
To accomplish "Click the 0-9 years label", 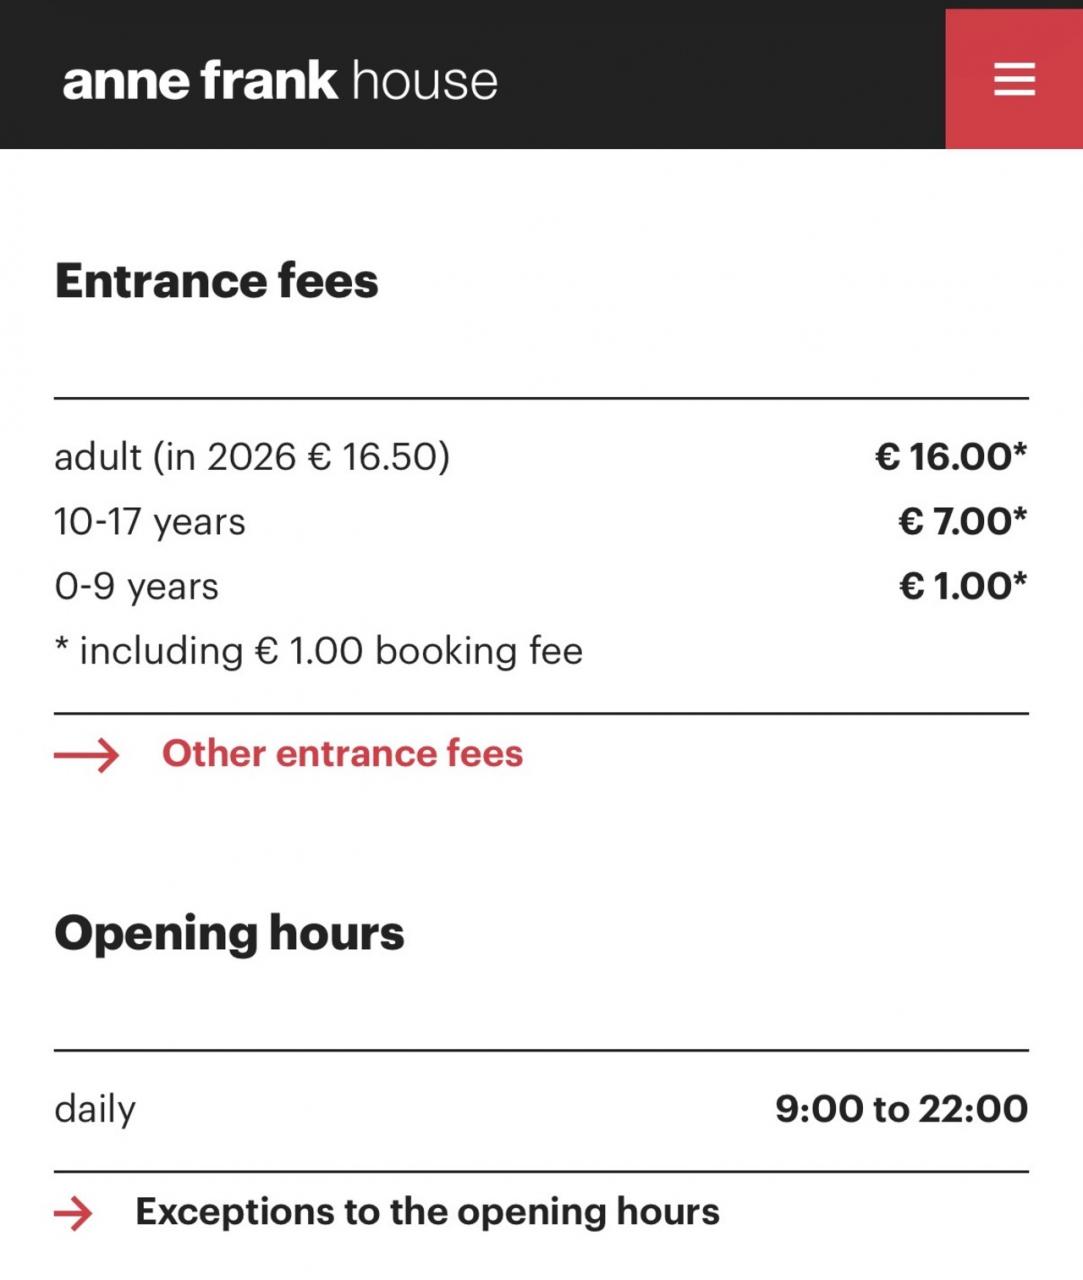I will pos(137,587).
